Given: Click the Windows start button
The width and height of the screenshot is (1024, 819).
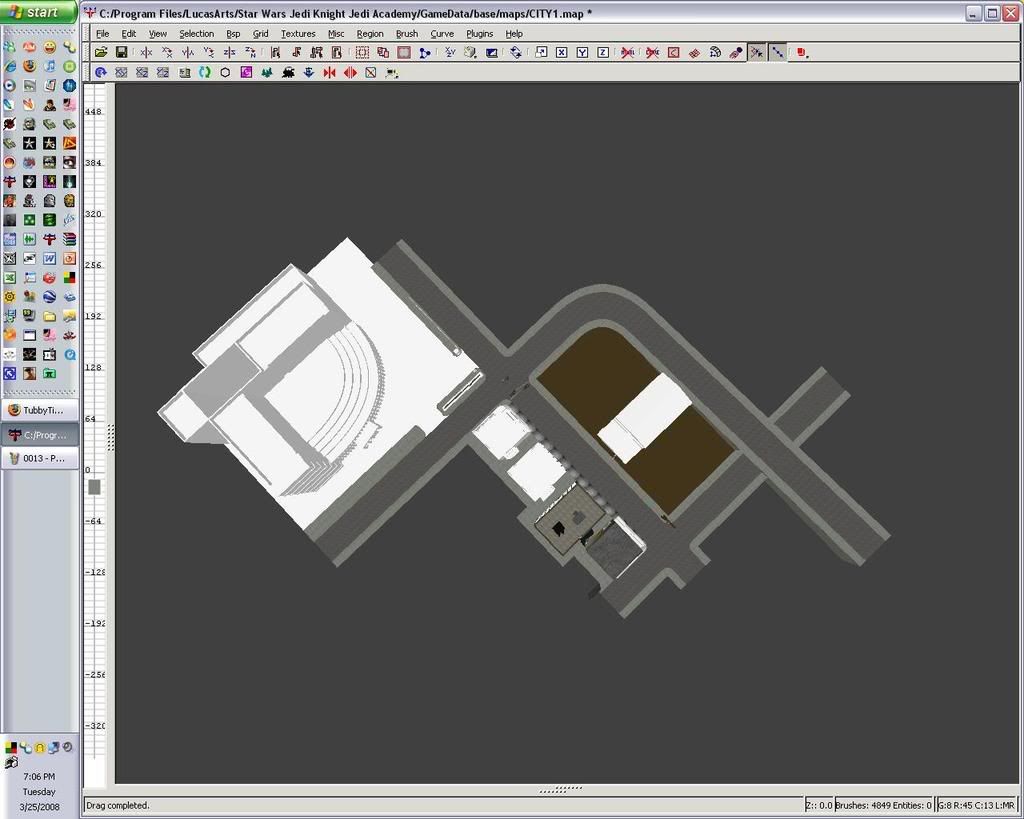Looking at the screenshot, I should click(38, 12).
